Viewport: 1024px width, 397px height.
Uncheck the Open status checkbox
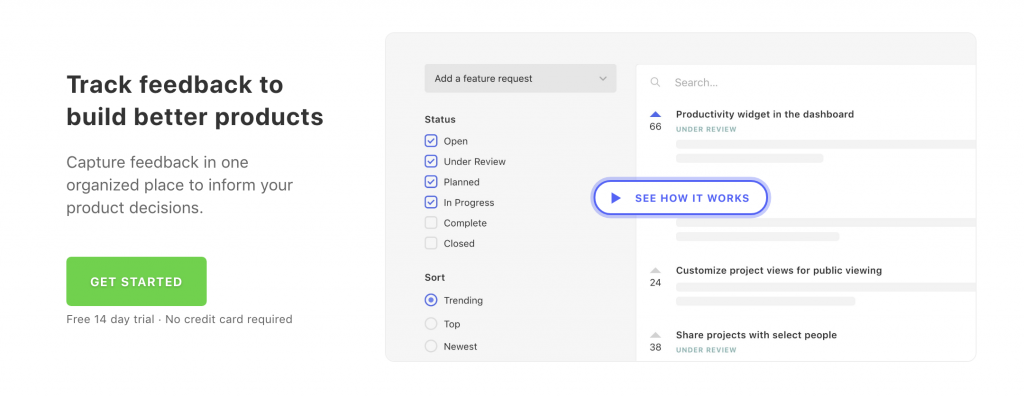tap(431, 141)
